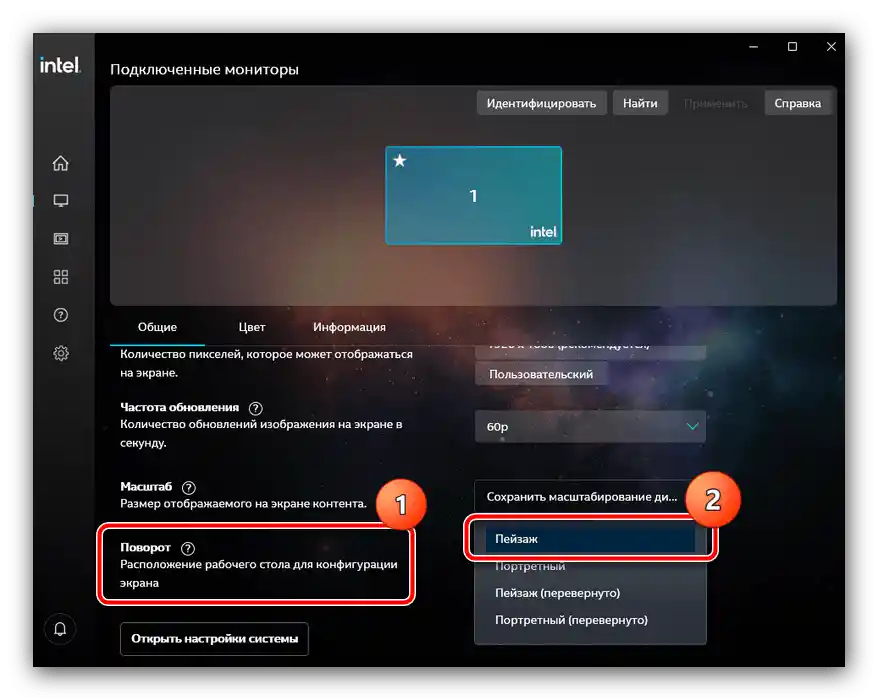Switch to the Цвет tab
This screenshot has width=878, height=700.
pyautogui.click(x=251, y=327)
